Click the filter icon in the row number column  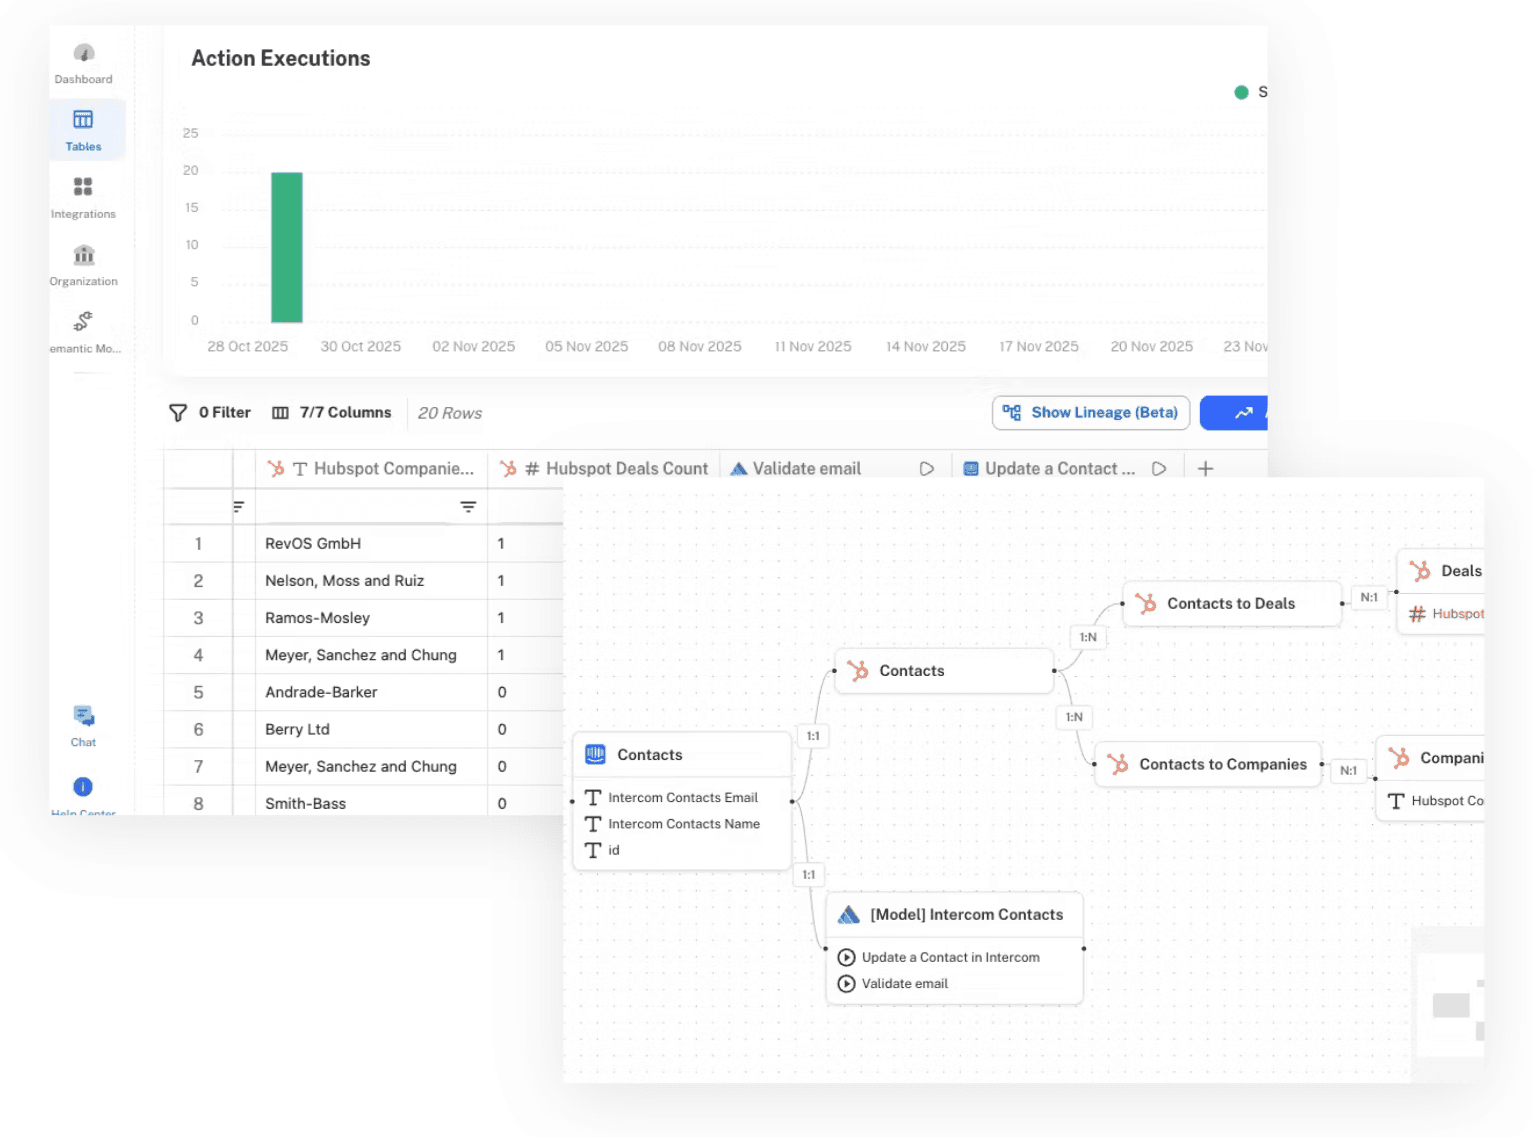[238, 506]
